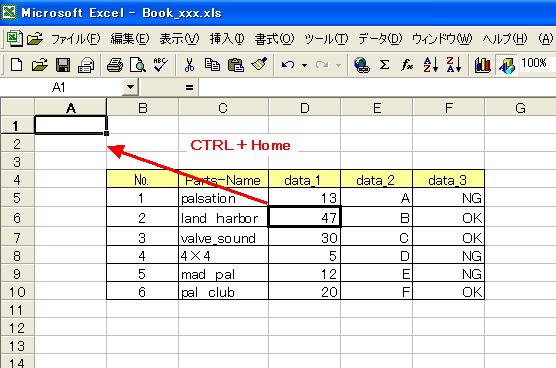This screenshot has height=368, width=556.
Task: Open the ツール(T) menu
Action: (x=326, y=39)
